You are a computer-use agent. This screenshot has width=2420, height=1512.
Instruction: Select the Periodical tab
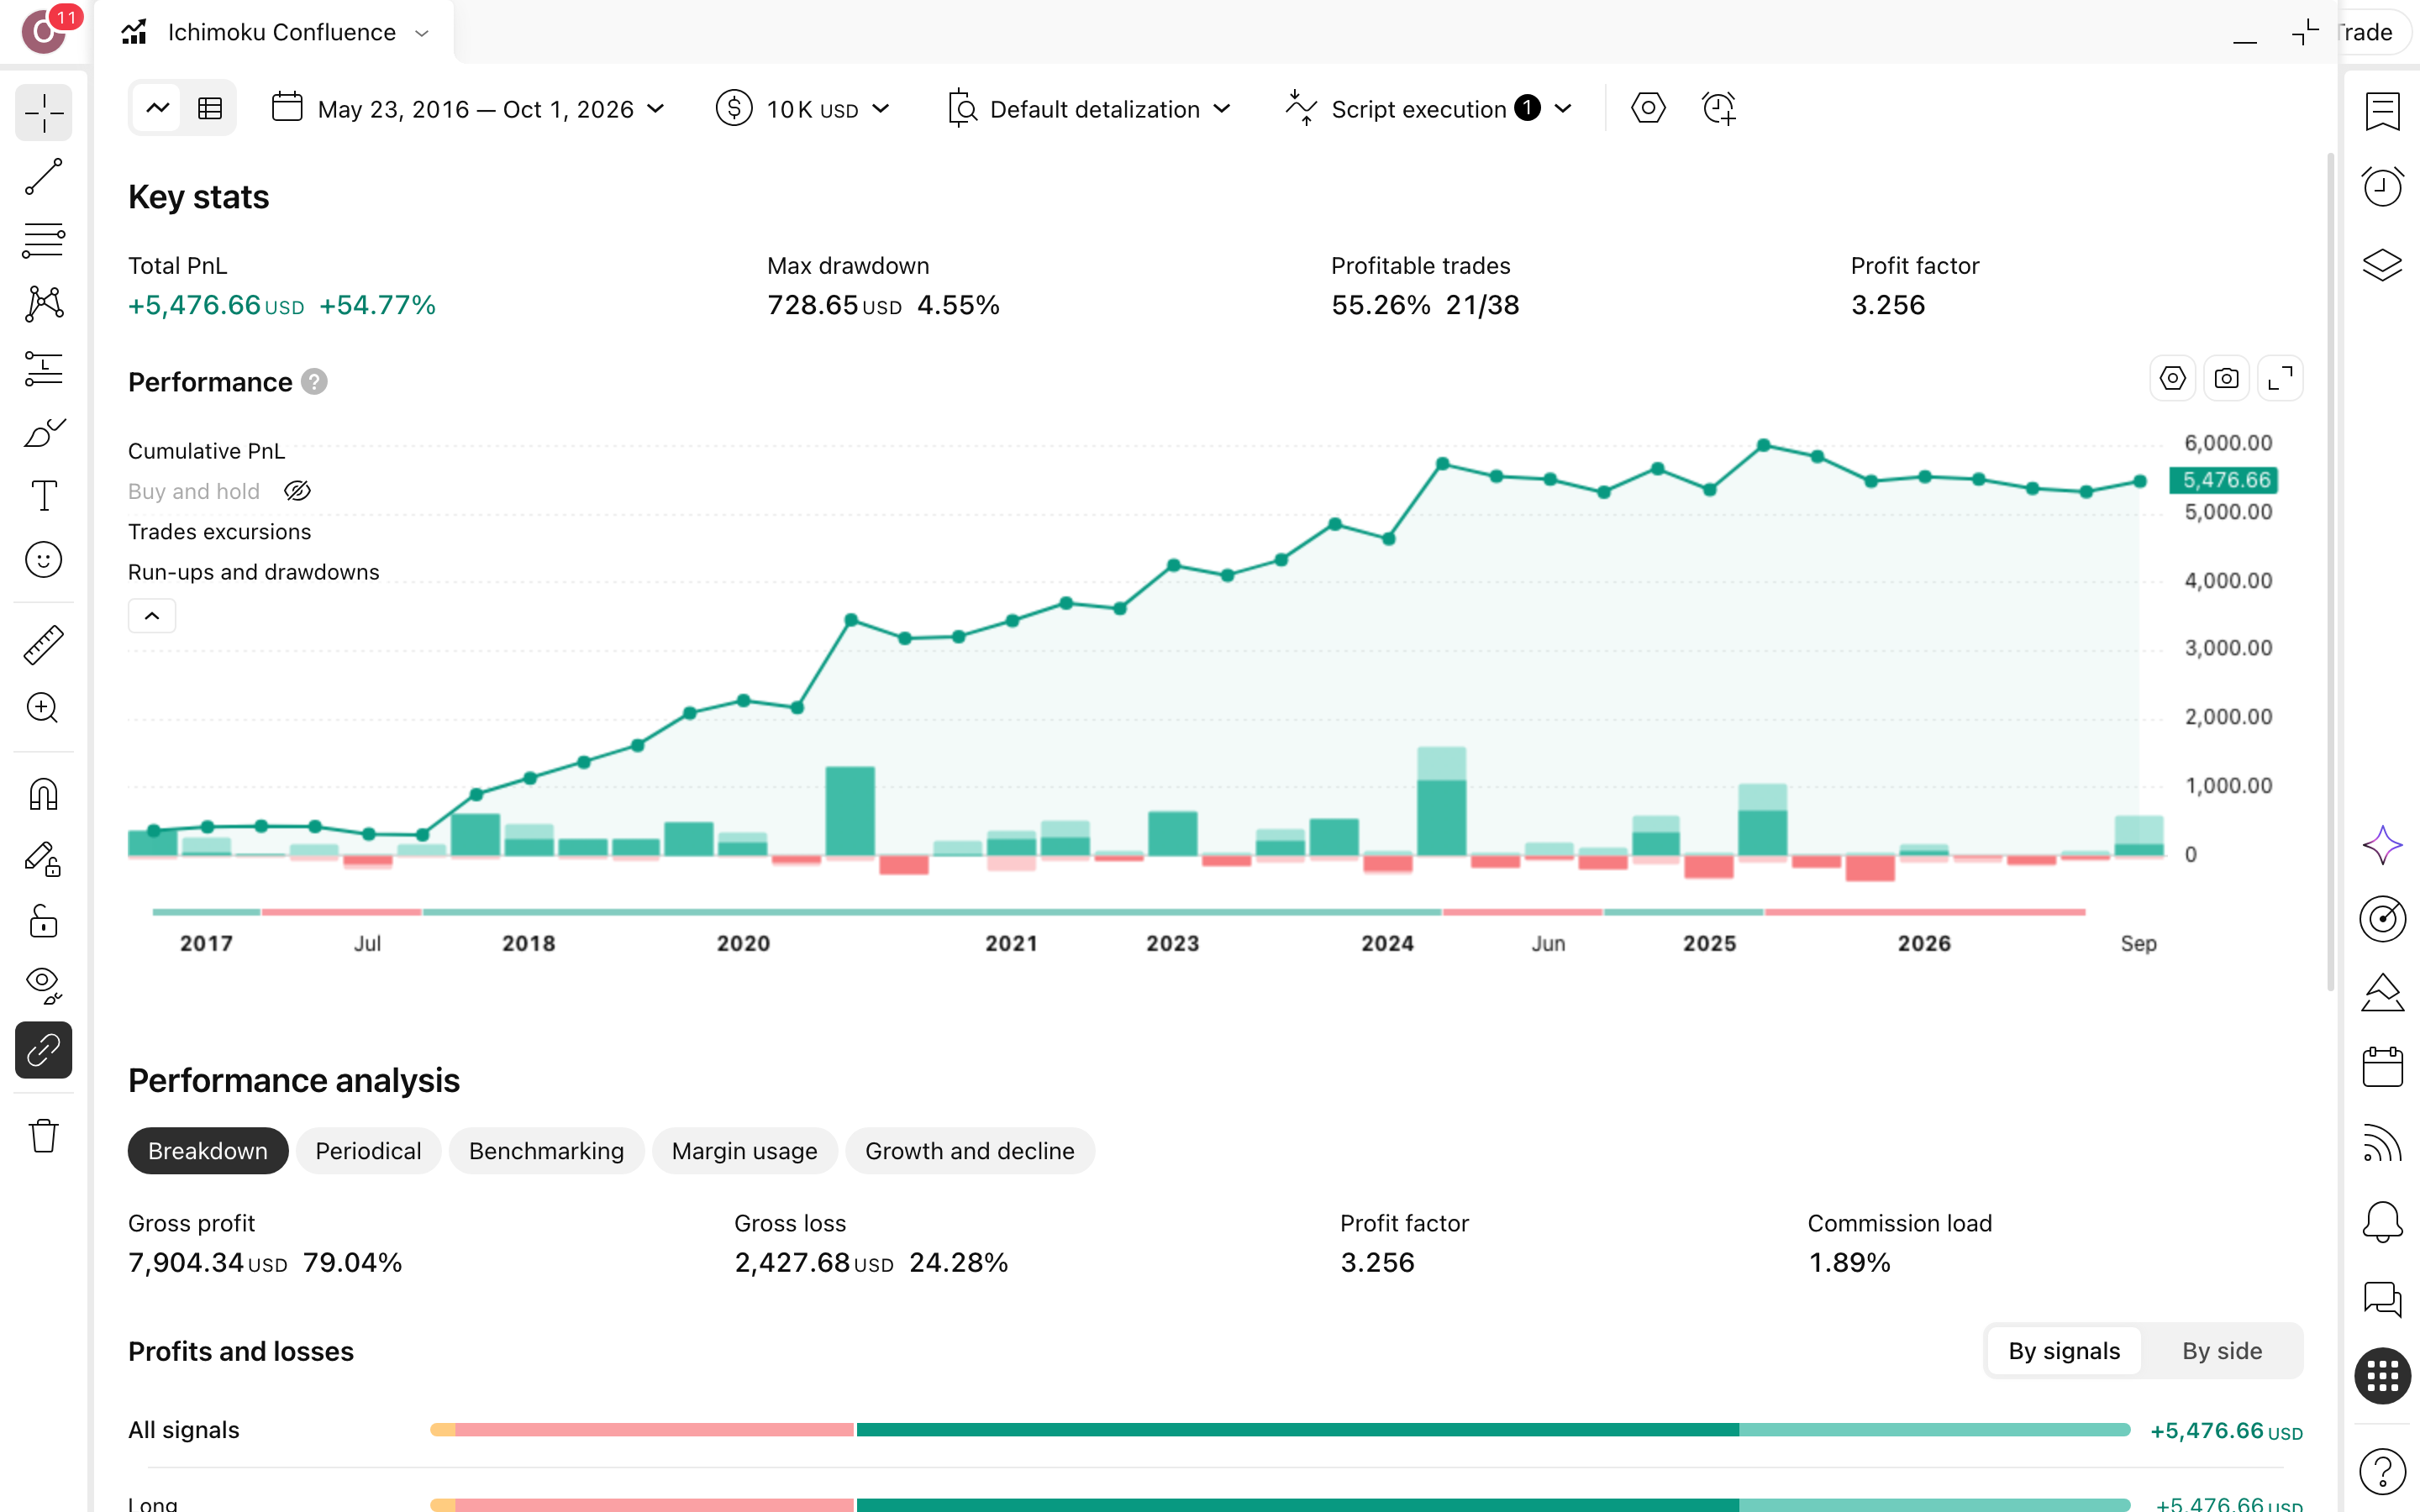(x=368, y=1151)
